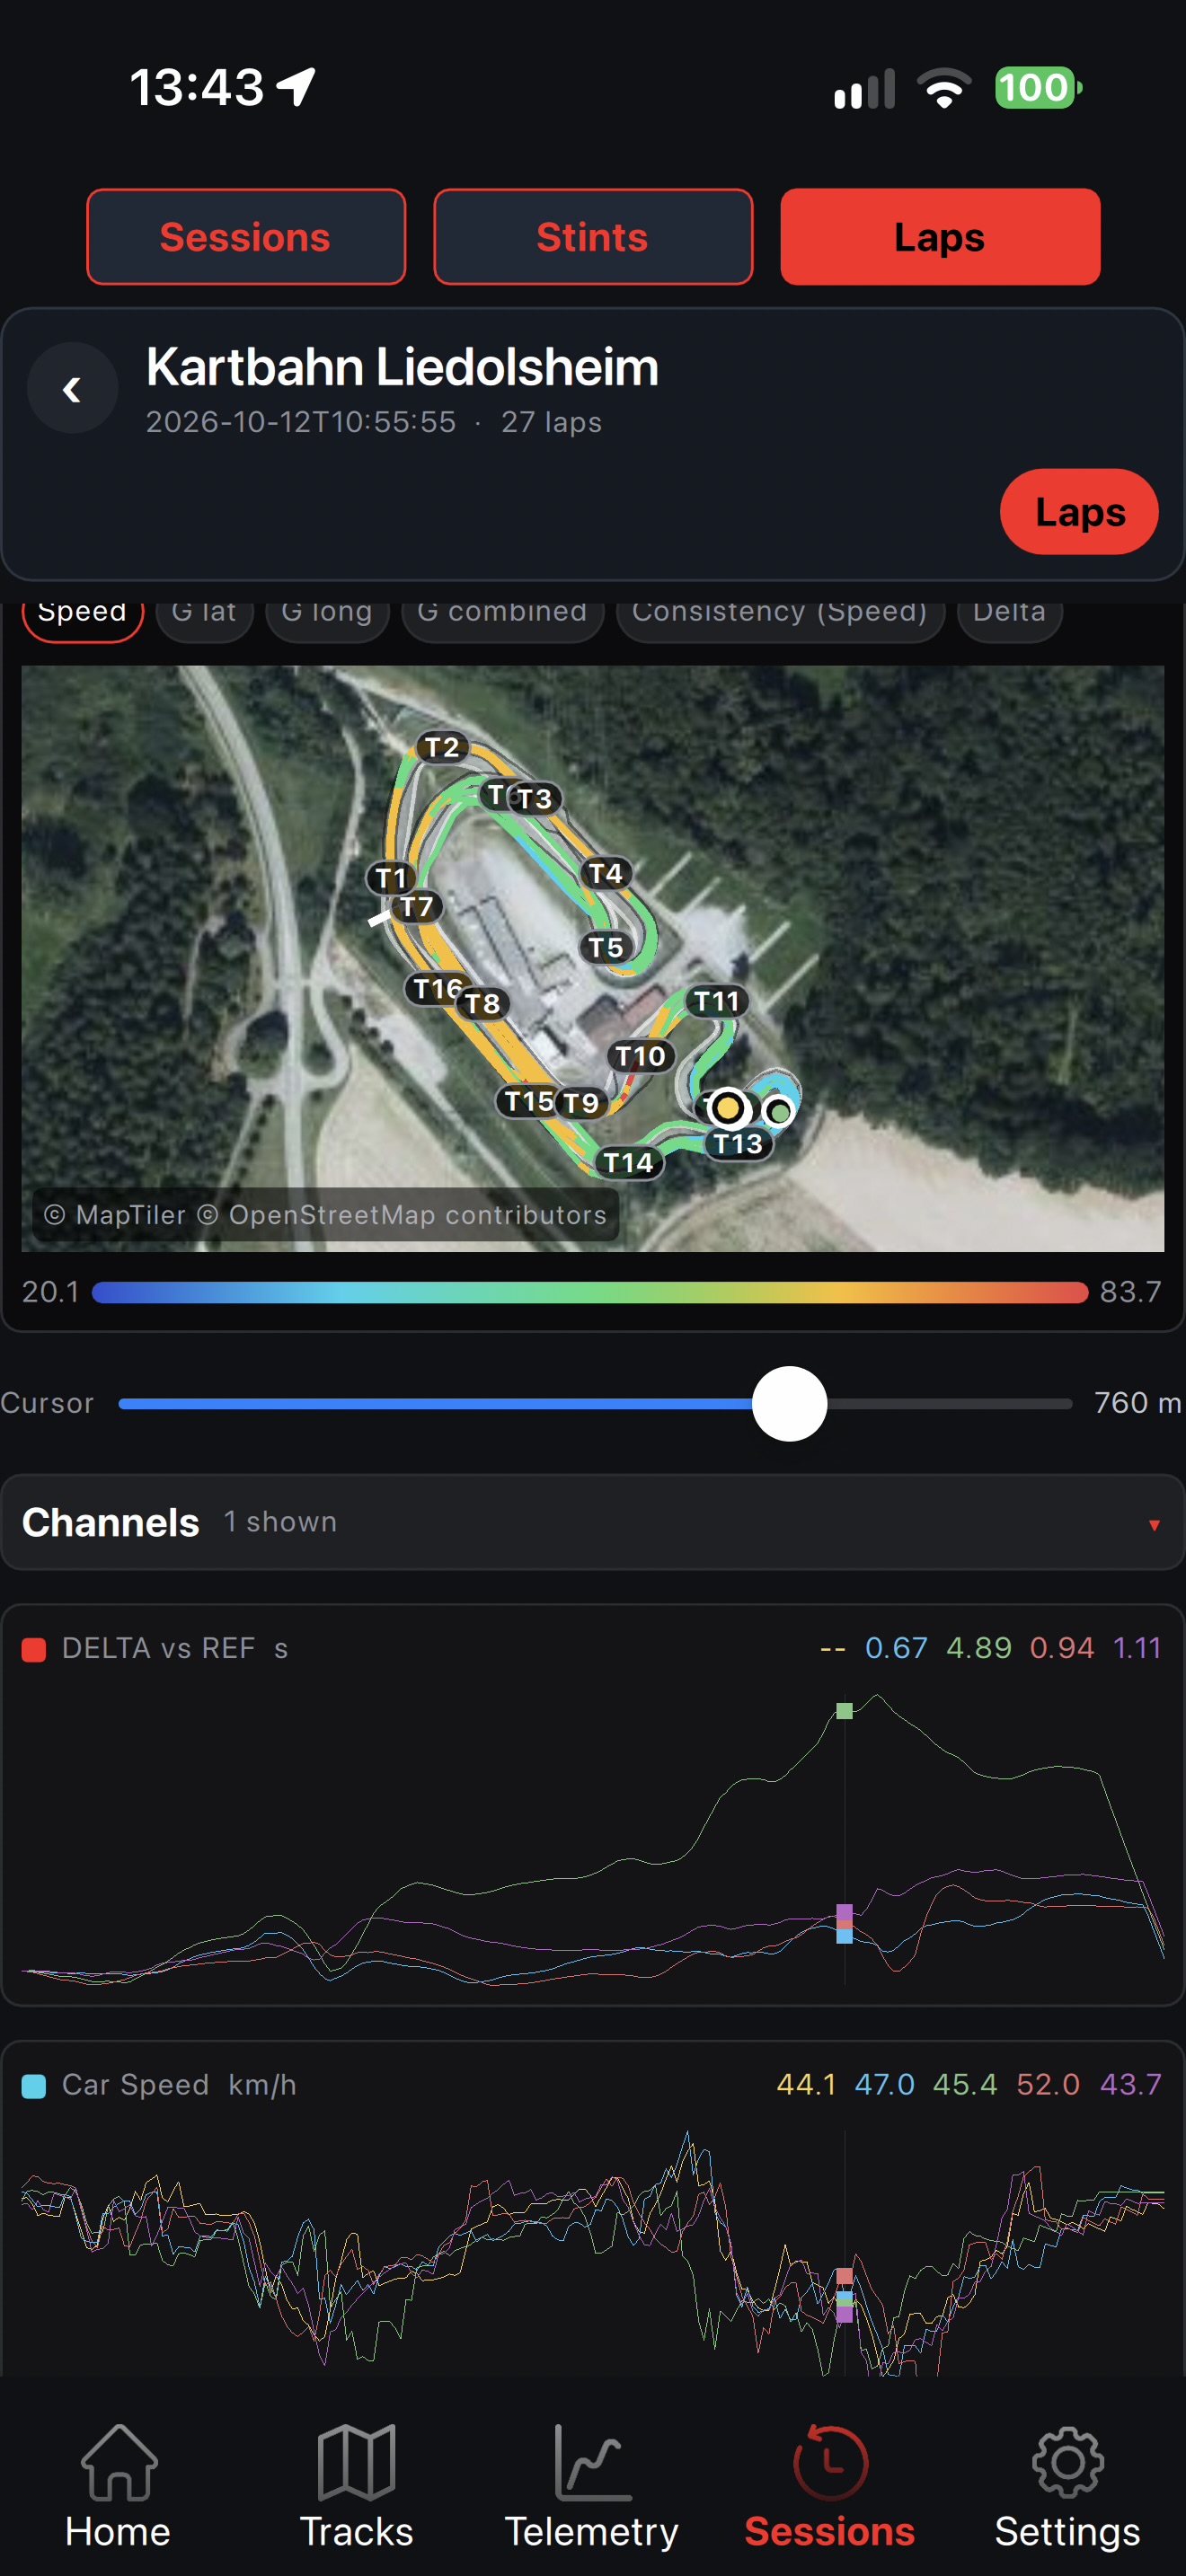Switch to the Stints top tab

point(592,237)
